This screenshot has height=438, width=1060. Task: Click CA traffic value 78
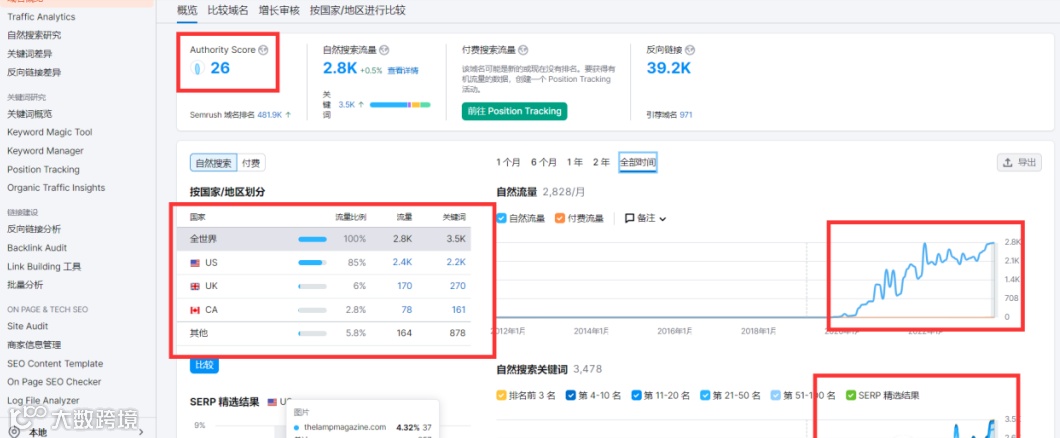406,310
